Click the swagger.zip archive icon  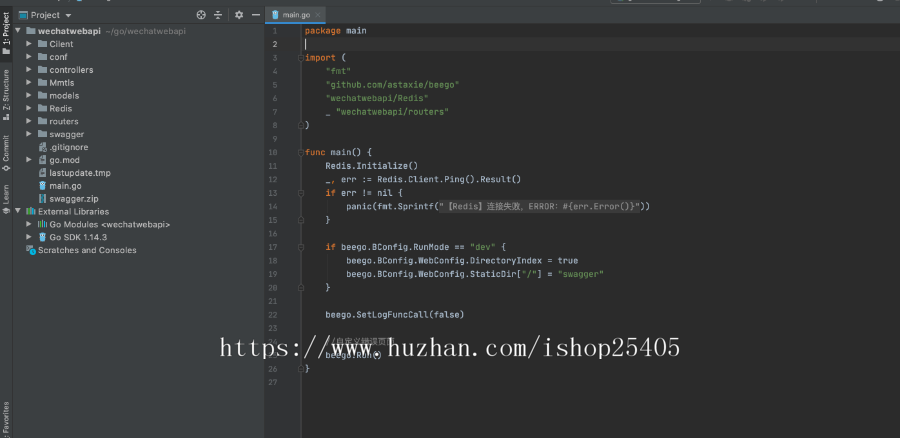click(x=42, y=199)
